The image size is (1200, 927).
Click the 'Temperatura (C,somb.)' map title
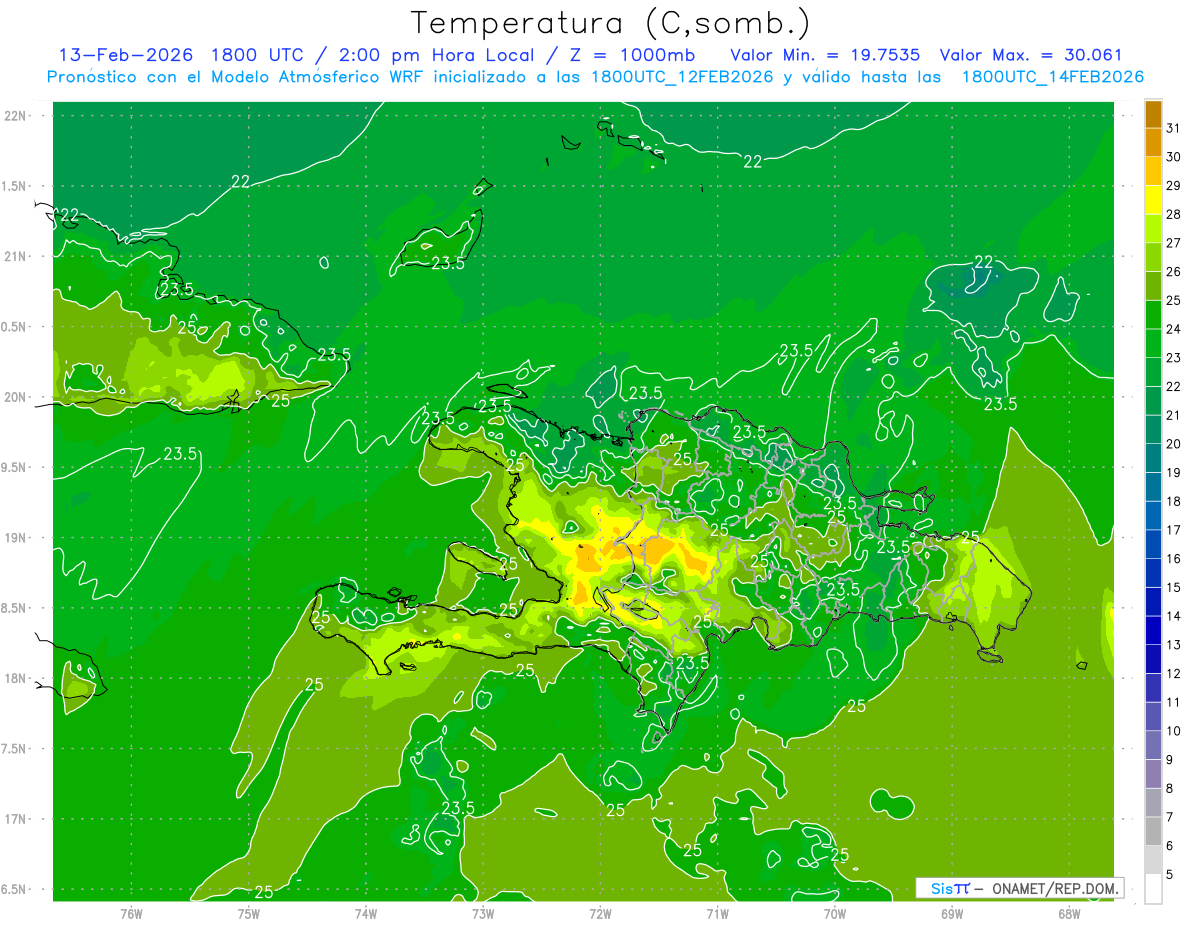[x=611, y=23]
